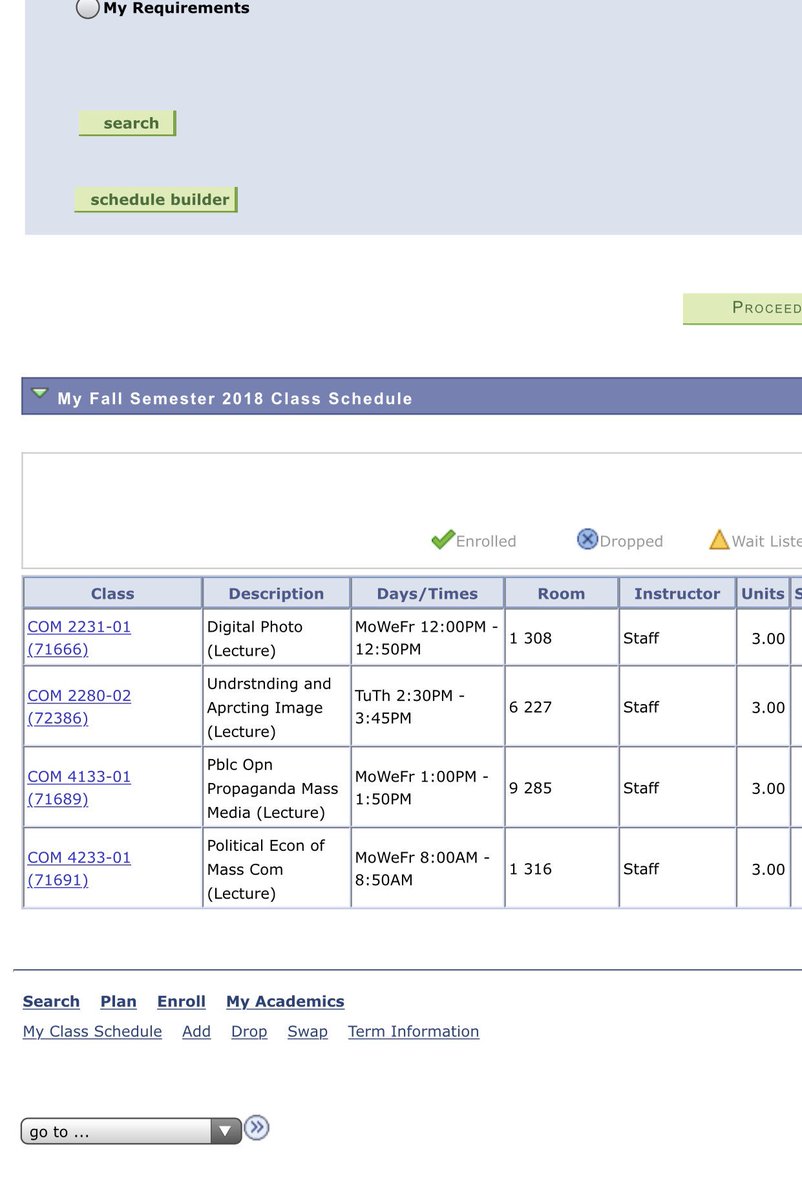802x1200 pixels.
Task: Click the Class column header
Action: click(x=112, y=593)
